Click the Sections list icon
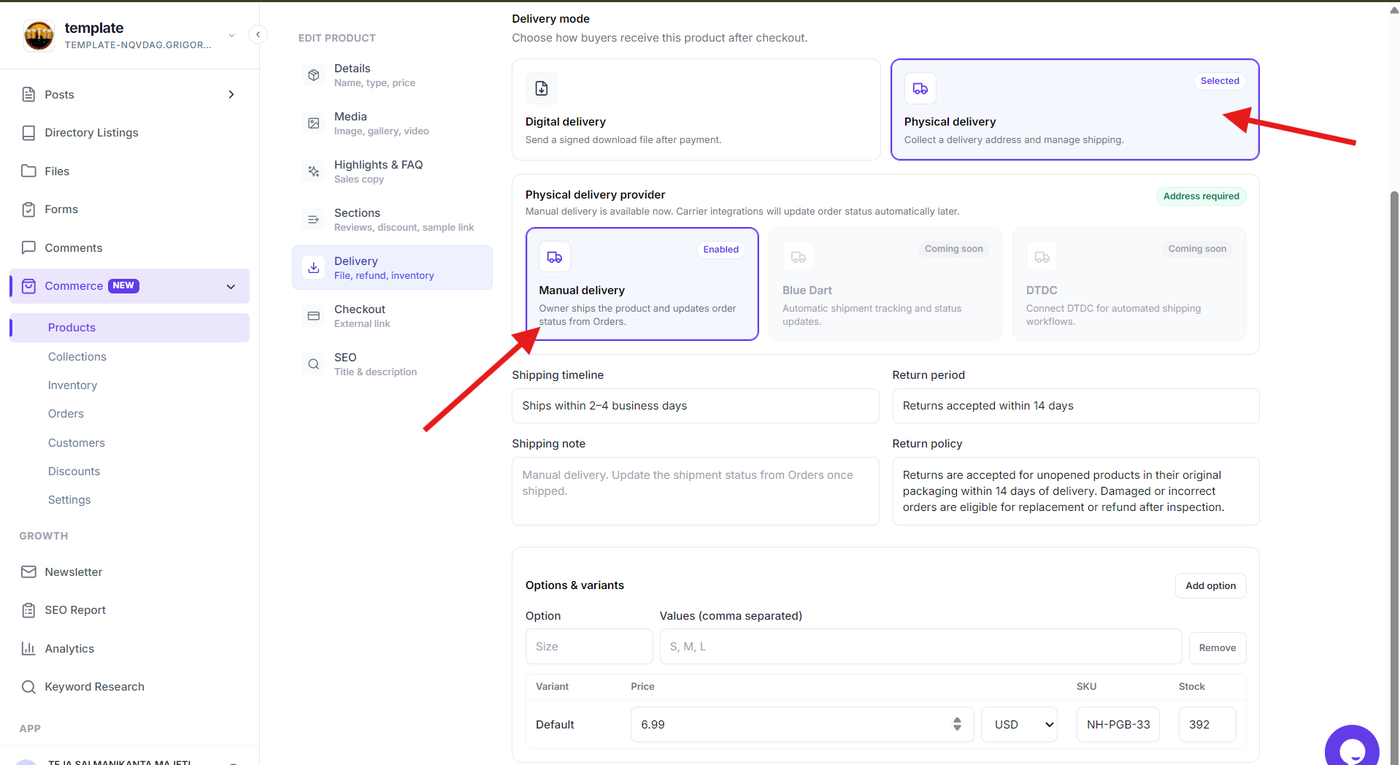Image resolution: width=1400 pixels, height=765 pixels. coord(314,219)
